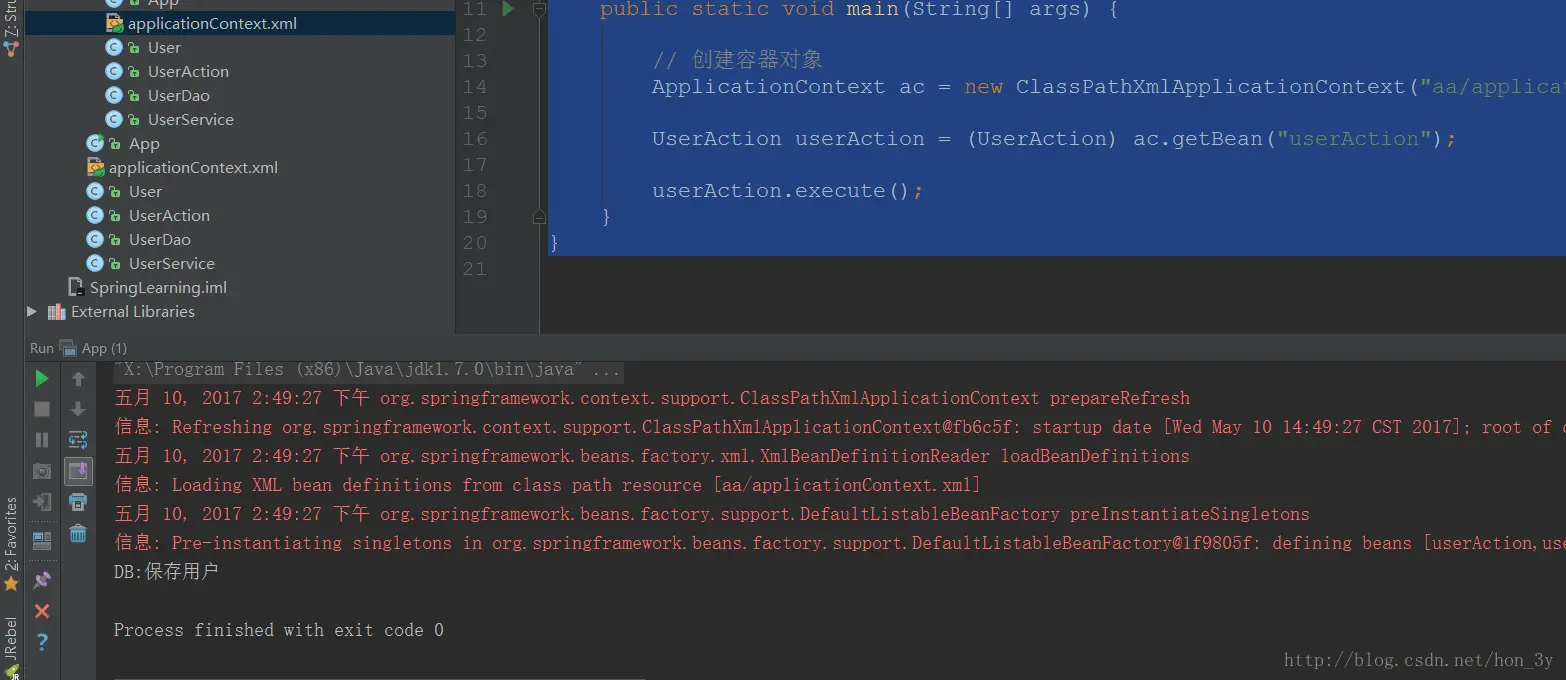Screen dimensions: 1566x680
Task: Jump up the stack trace
Action: 78,379
